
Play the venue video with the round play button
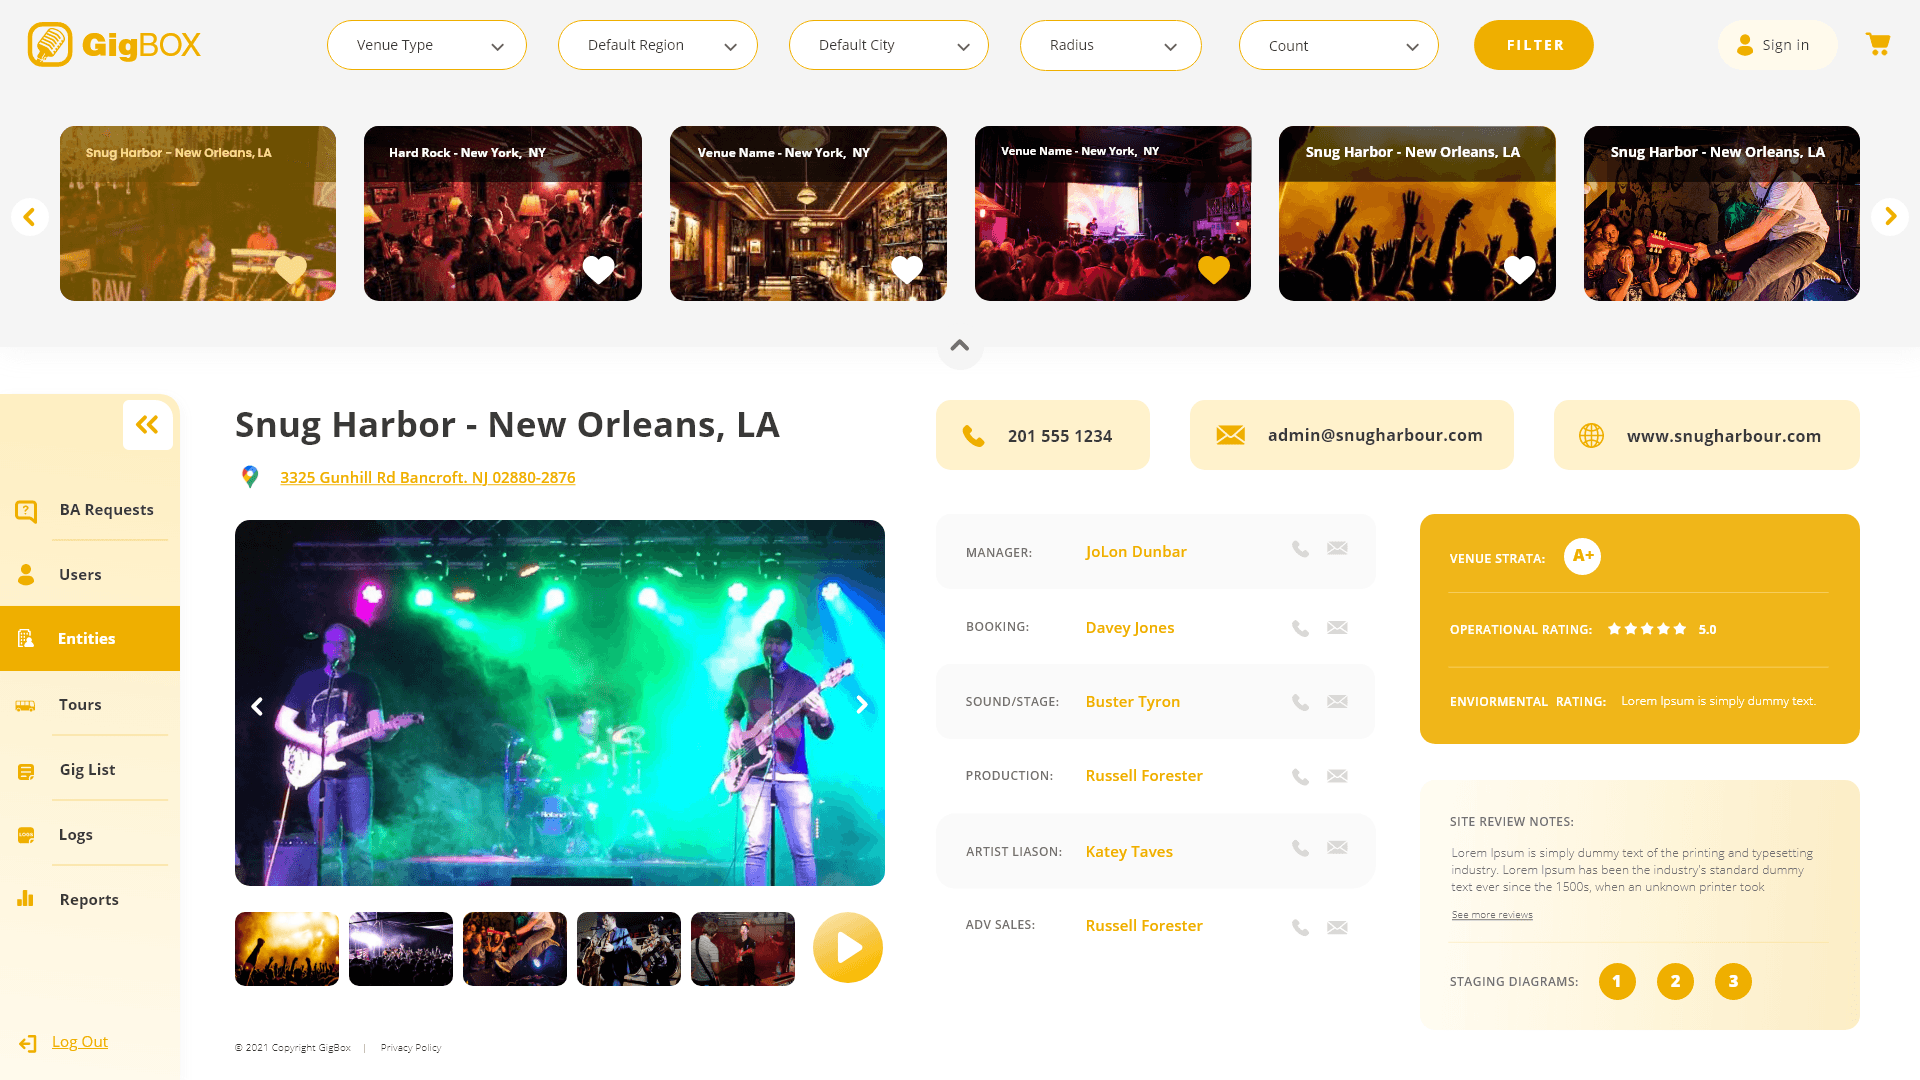point(847,947)
